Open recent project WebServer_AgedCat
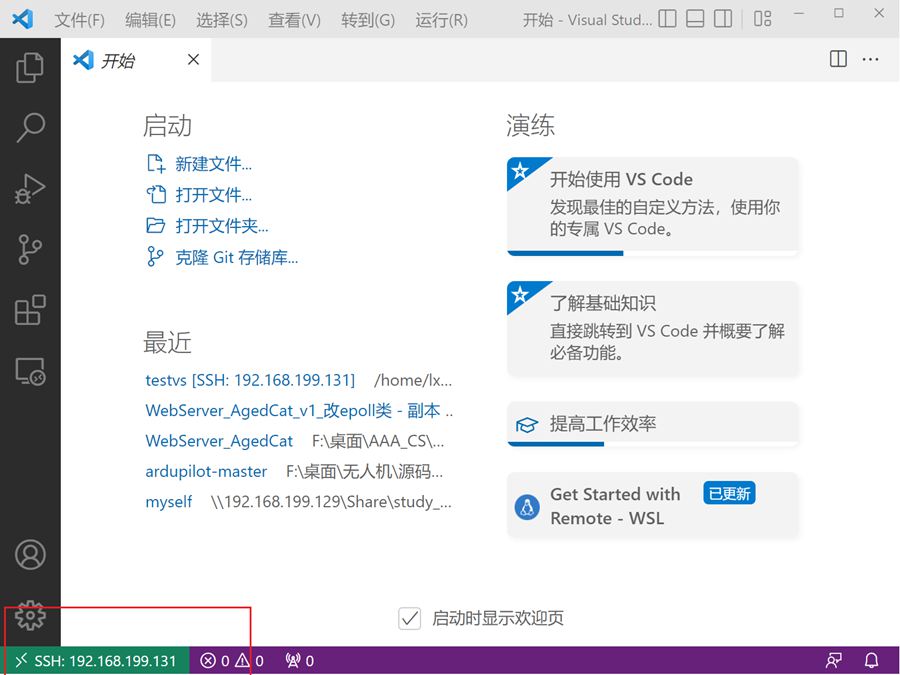Screen dimensions: 900x675 click(x=219, y=440)
